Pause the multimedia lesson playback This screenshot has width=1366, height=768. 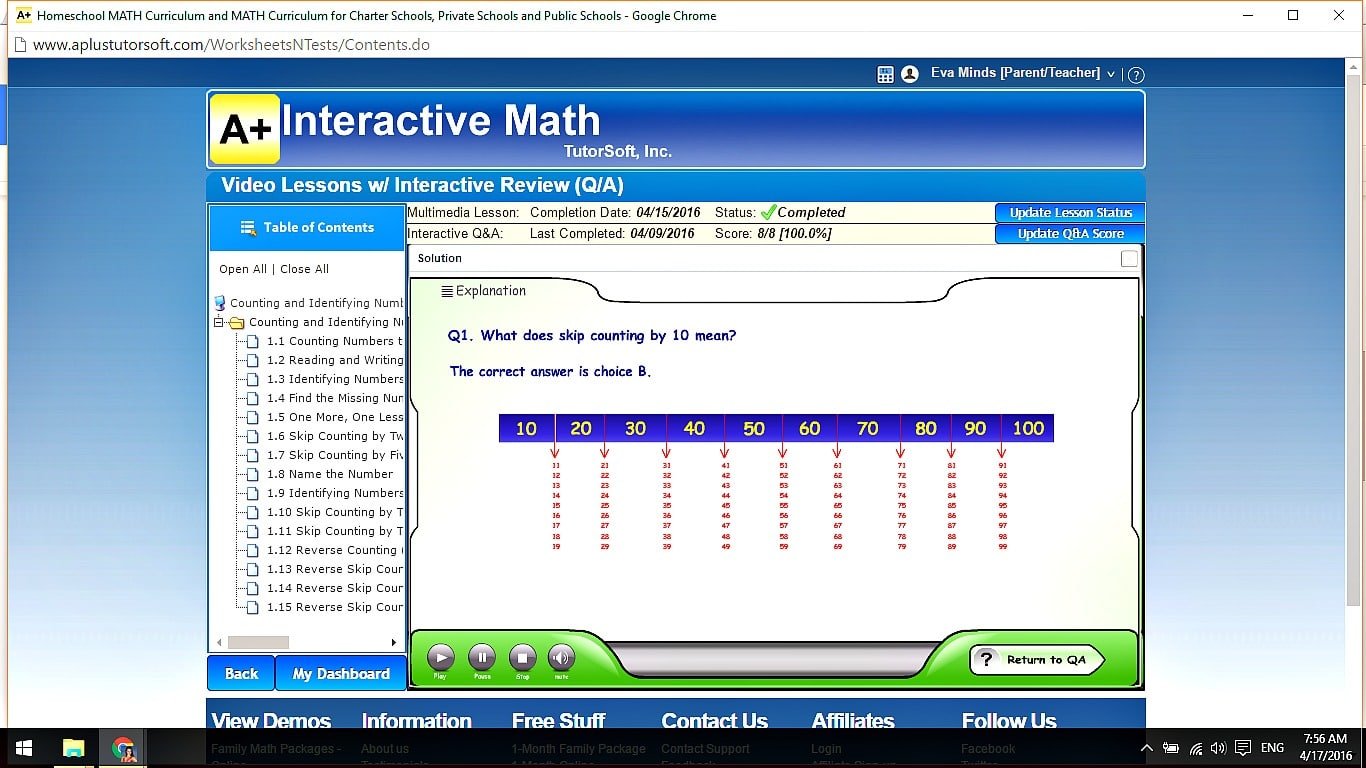[481, 659]
